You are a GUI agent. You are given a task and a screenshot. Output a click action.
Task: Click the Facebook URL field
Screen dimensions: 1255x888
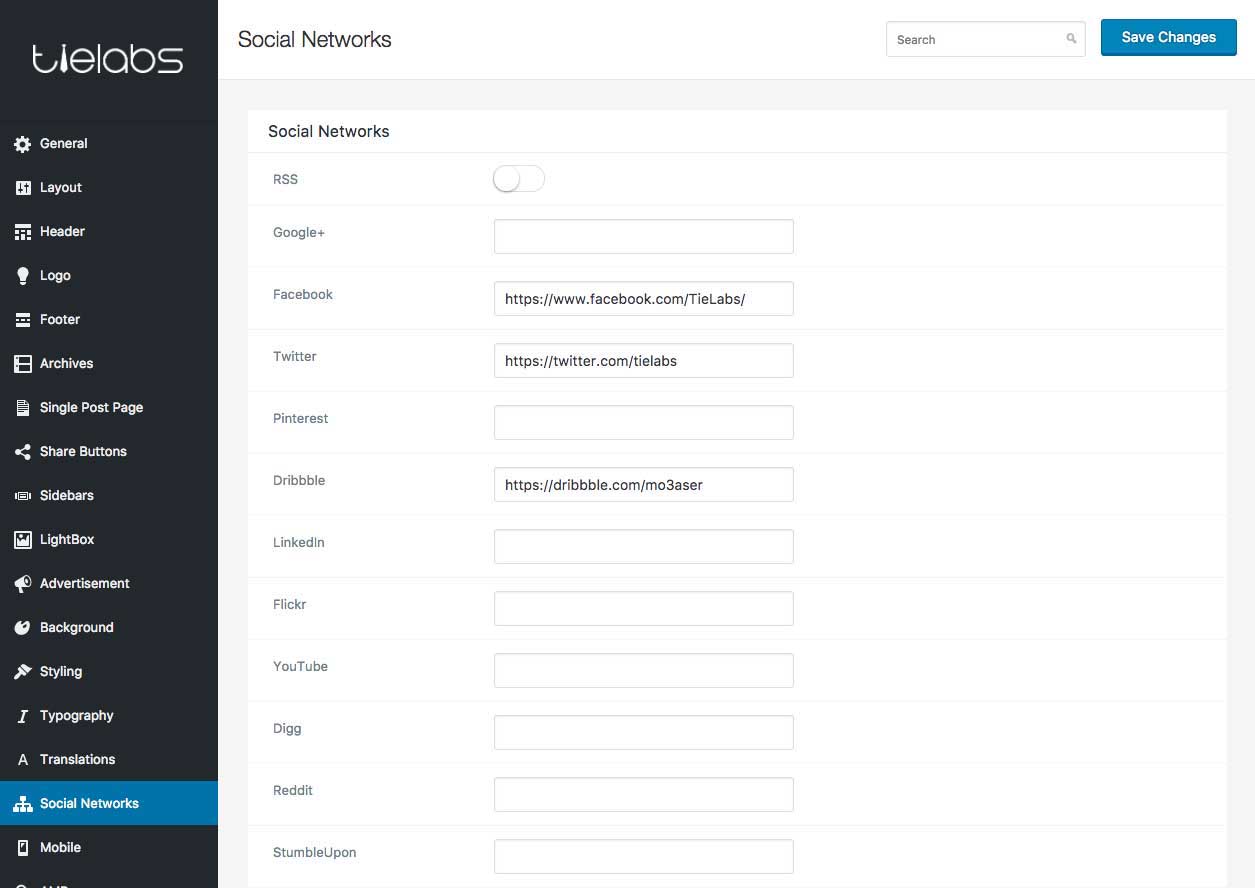[644, 299]
